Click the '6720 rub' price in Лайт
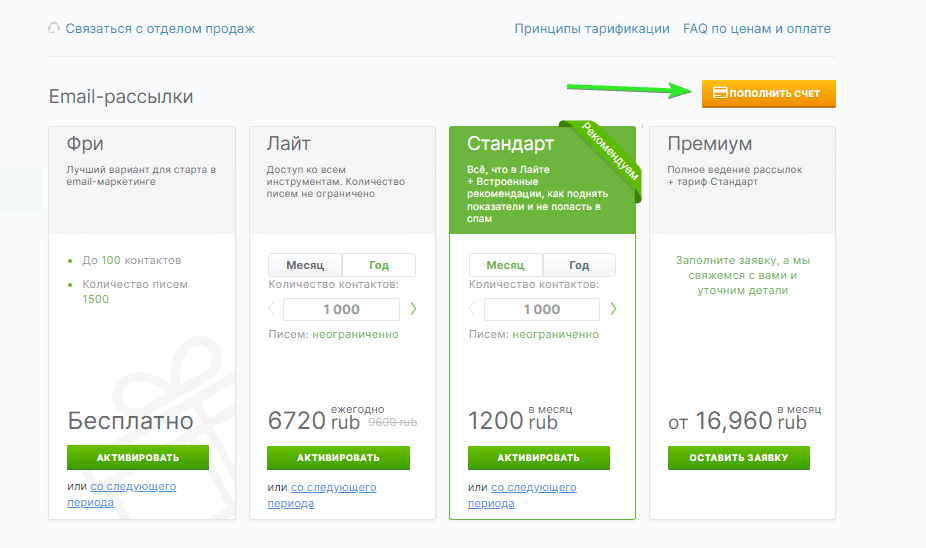This screenshot has width=926, height=548. pos(314,421)
